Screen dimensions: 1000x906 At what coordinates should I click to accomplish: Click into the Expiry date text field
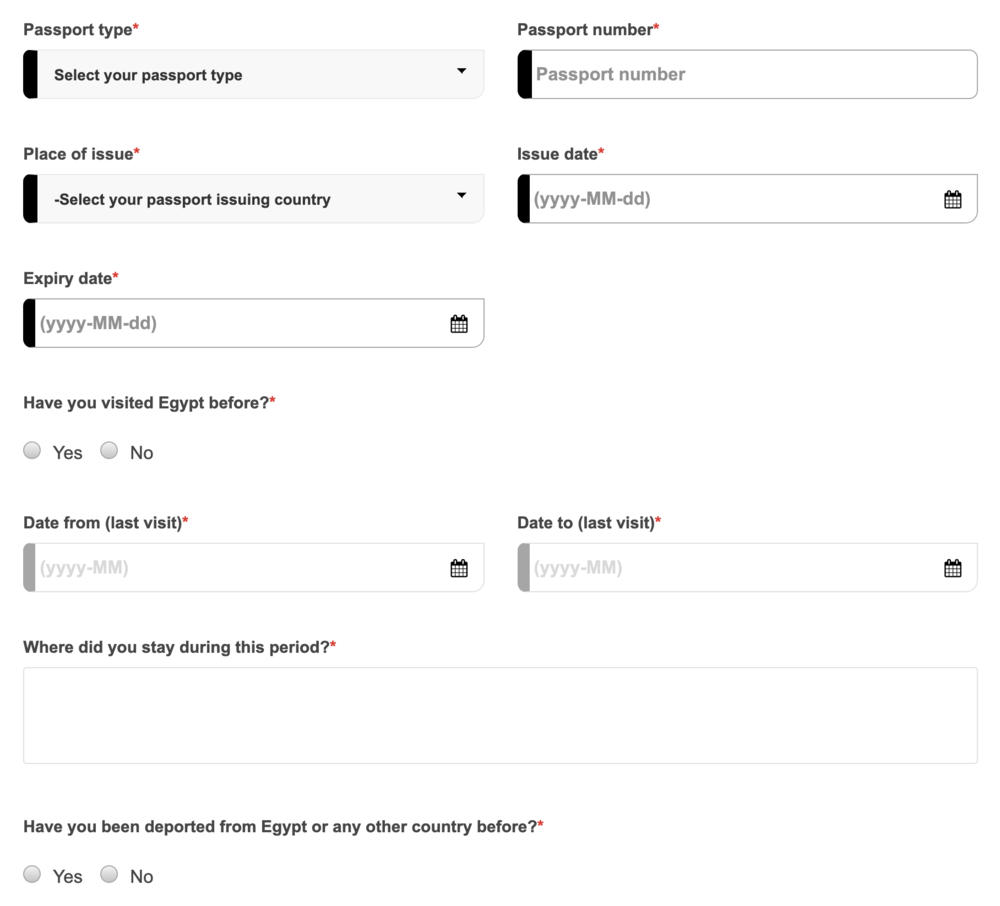pos(240,323)
